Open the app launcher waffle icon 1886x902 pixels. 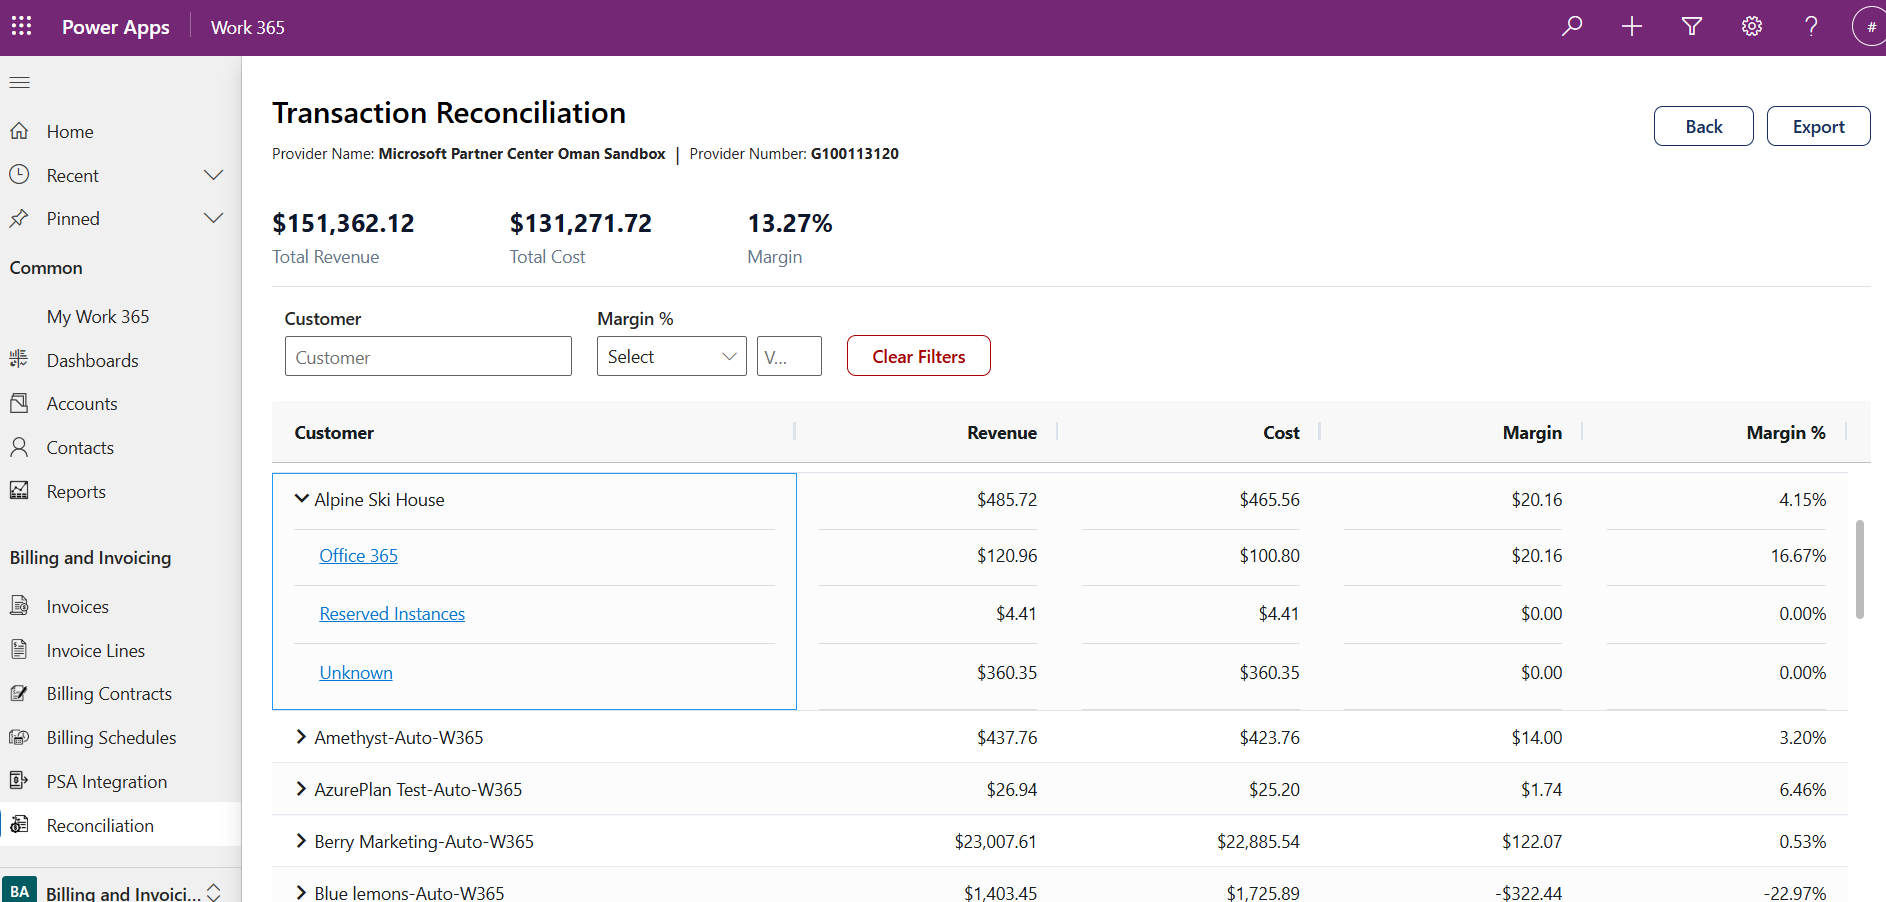21,26
